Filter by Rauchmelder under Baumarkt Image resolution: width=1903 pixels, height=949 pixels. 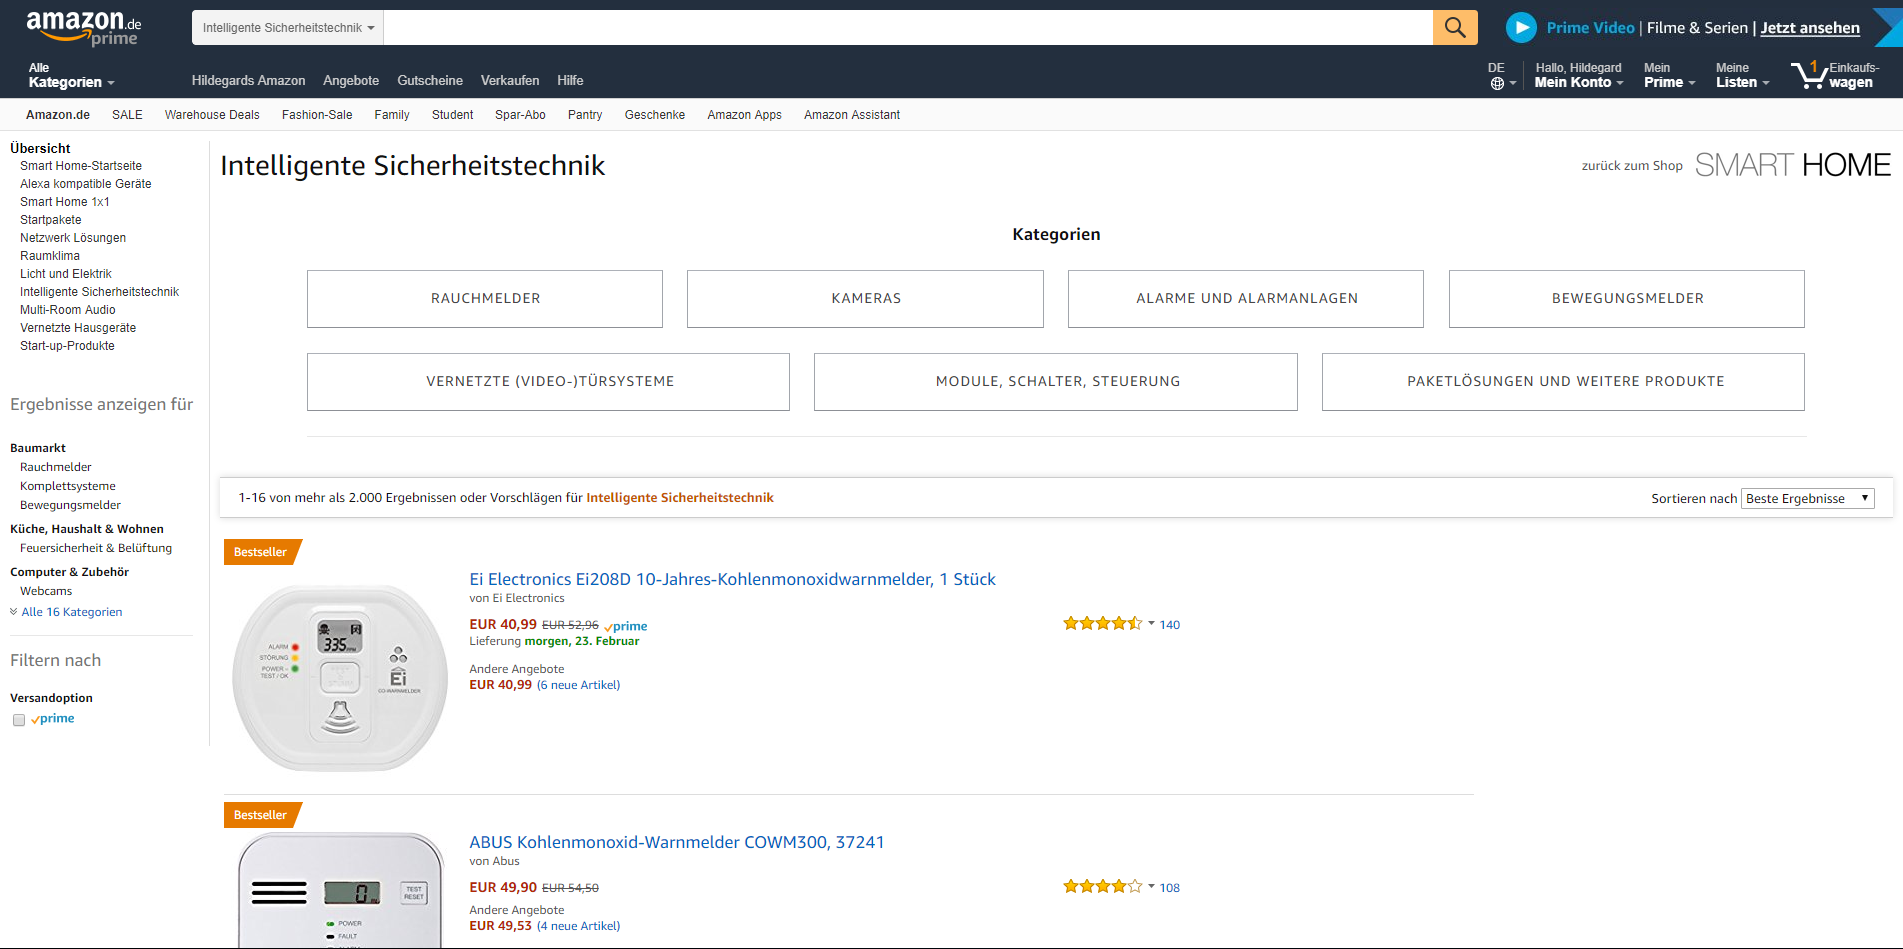(x=56, y=467)
